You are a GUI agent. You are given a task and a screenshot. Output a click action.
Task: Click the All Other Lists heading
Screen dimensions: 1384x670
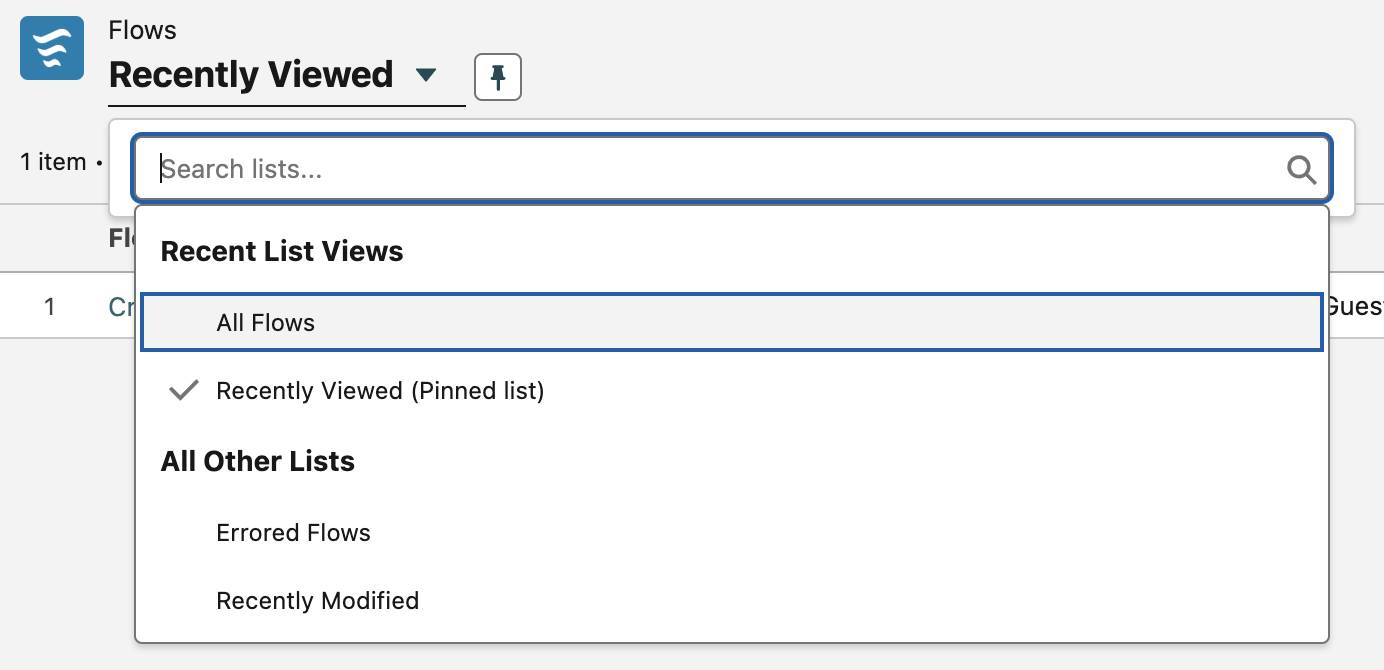pos(258,461)
